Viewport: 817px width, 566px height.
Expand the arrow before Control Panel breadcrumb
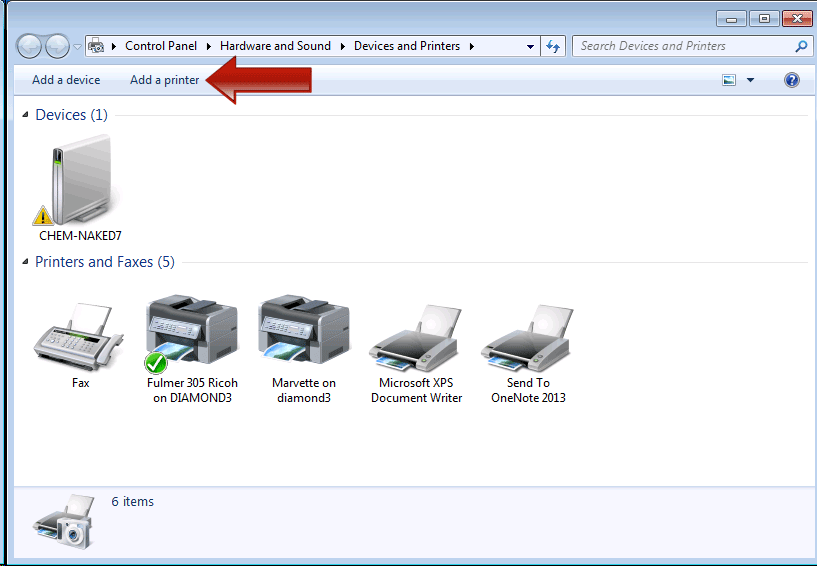(114, 46)
